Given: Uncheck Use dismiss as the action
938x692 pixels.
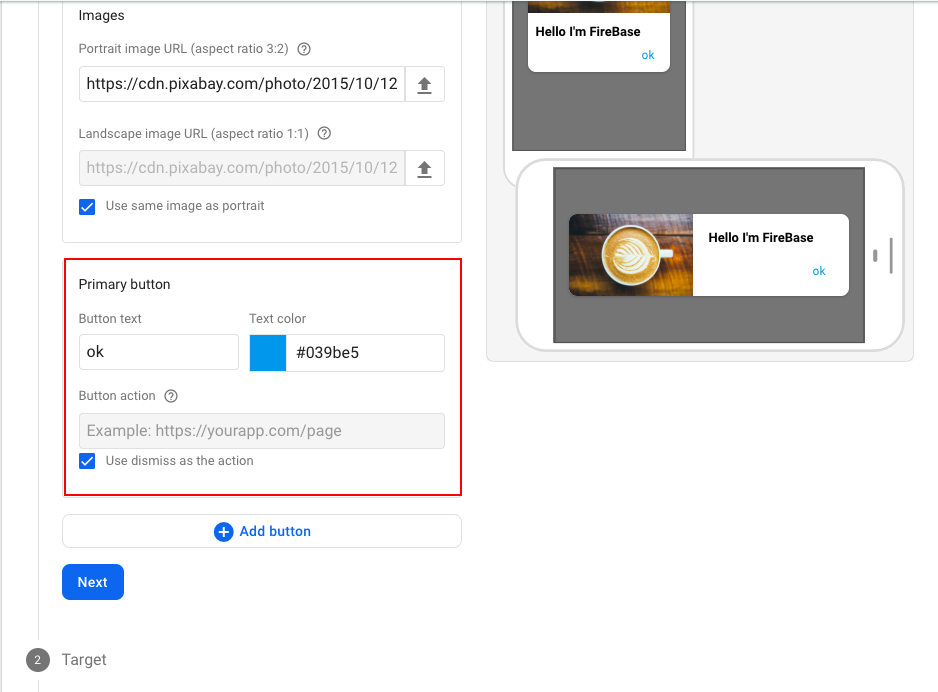Looking at the screenshot, I should tap(87, 461).
